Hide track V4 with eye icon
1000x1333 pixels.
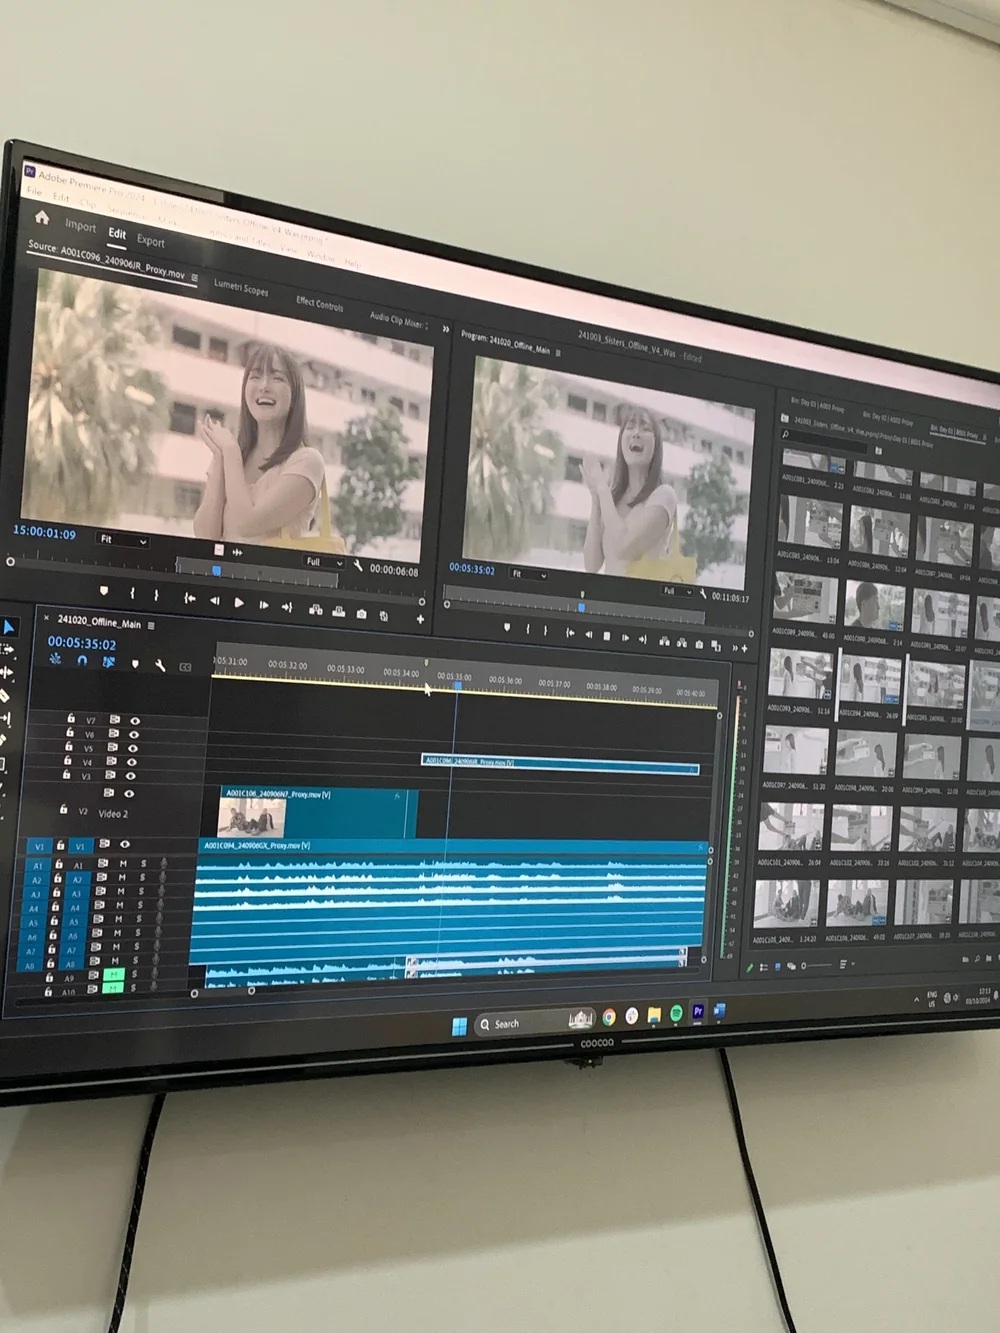coord(130,762)
